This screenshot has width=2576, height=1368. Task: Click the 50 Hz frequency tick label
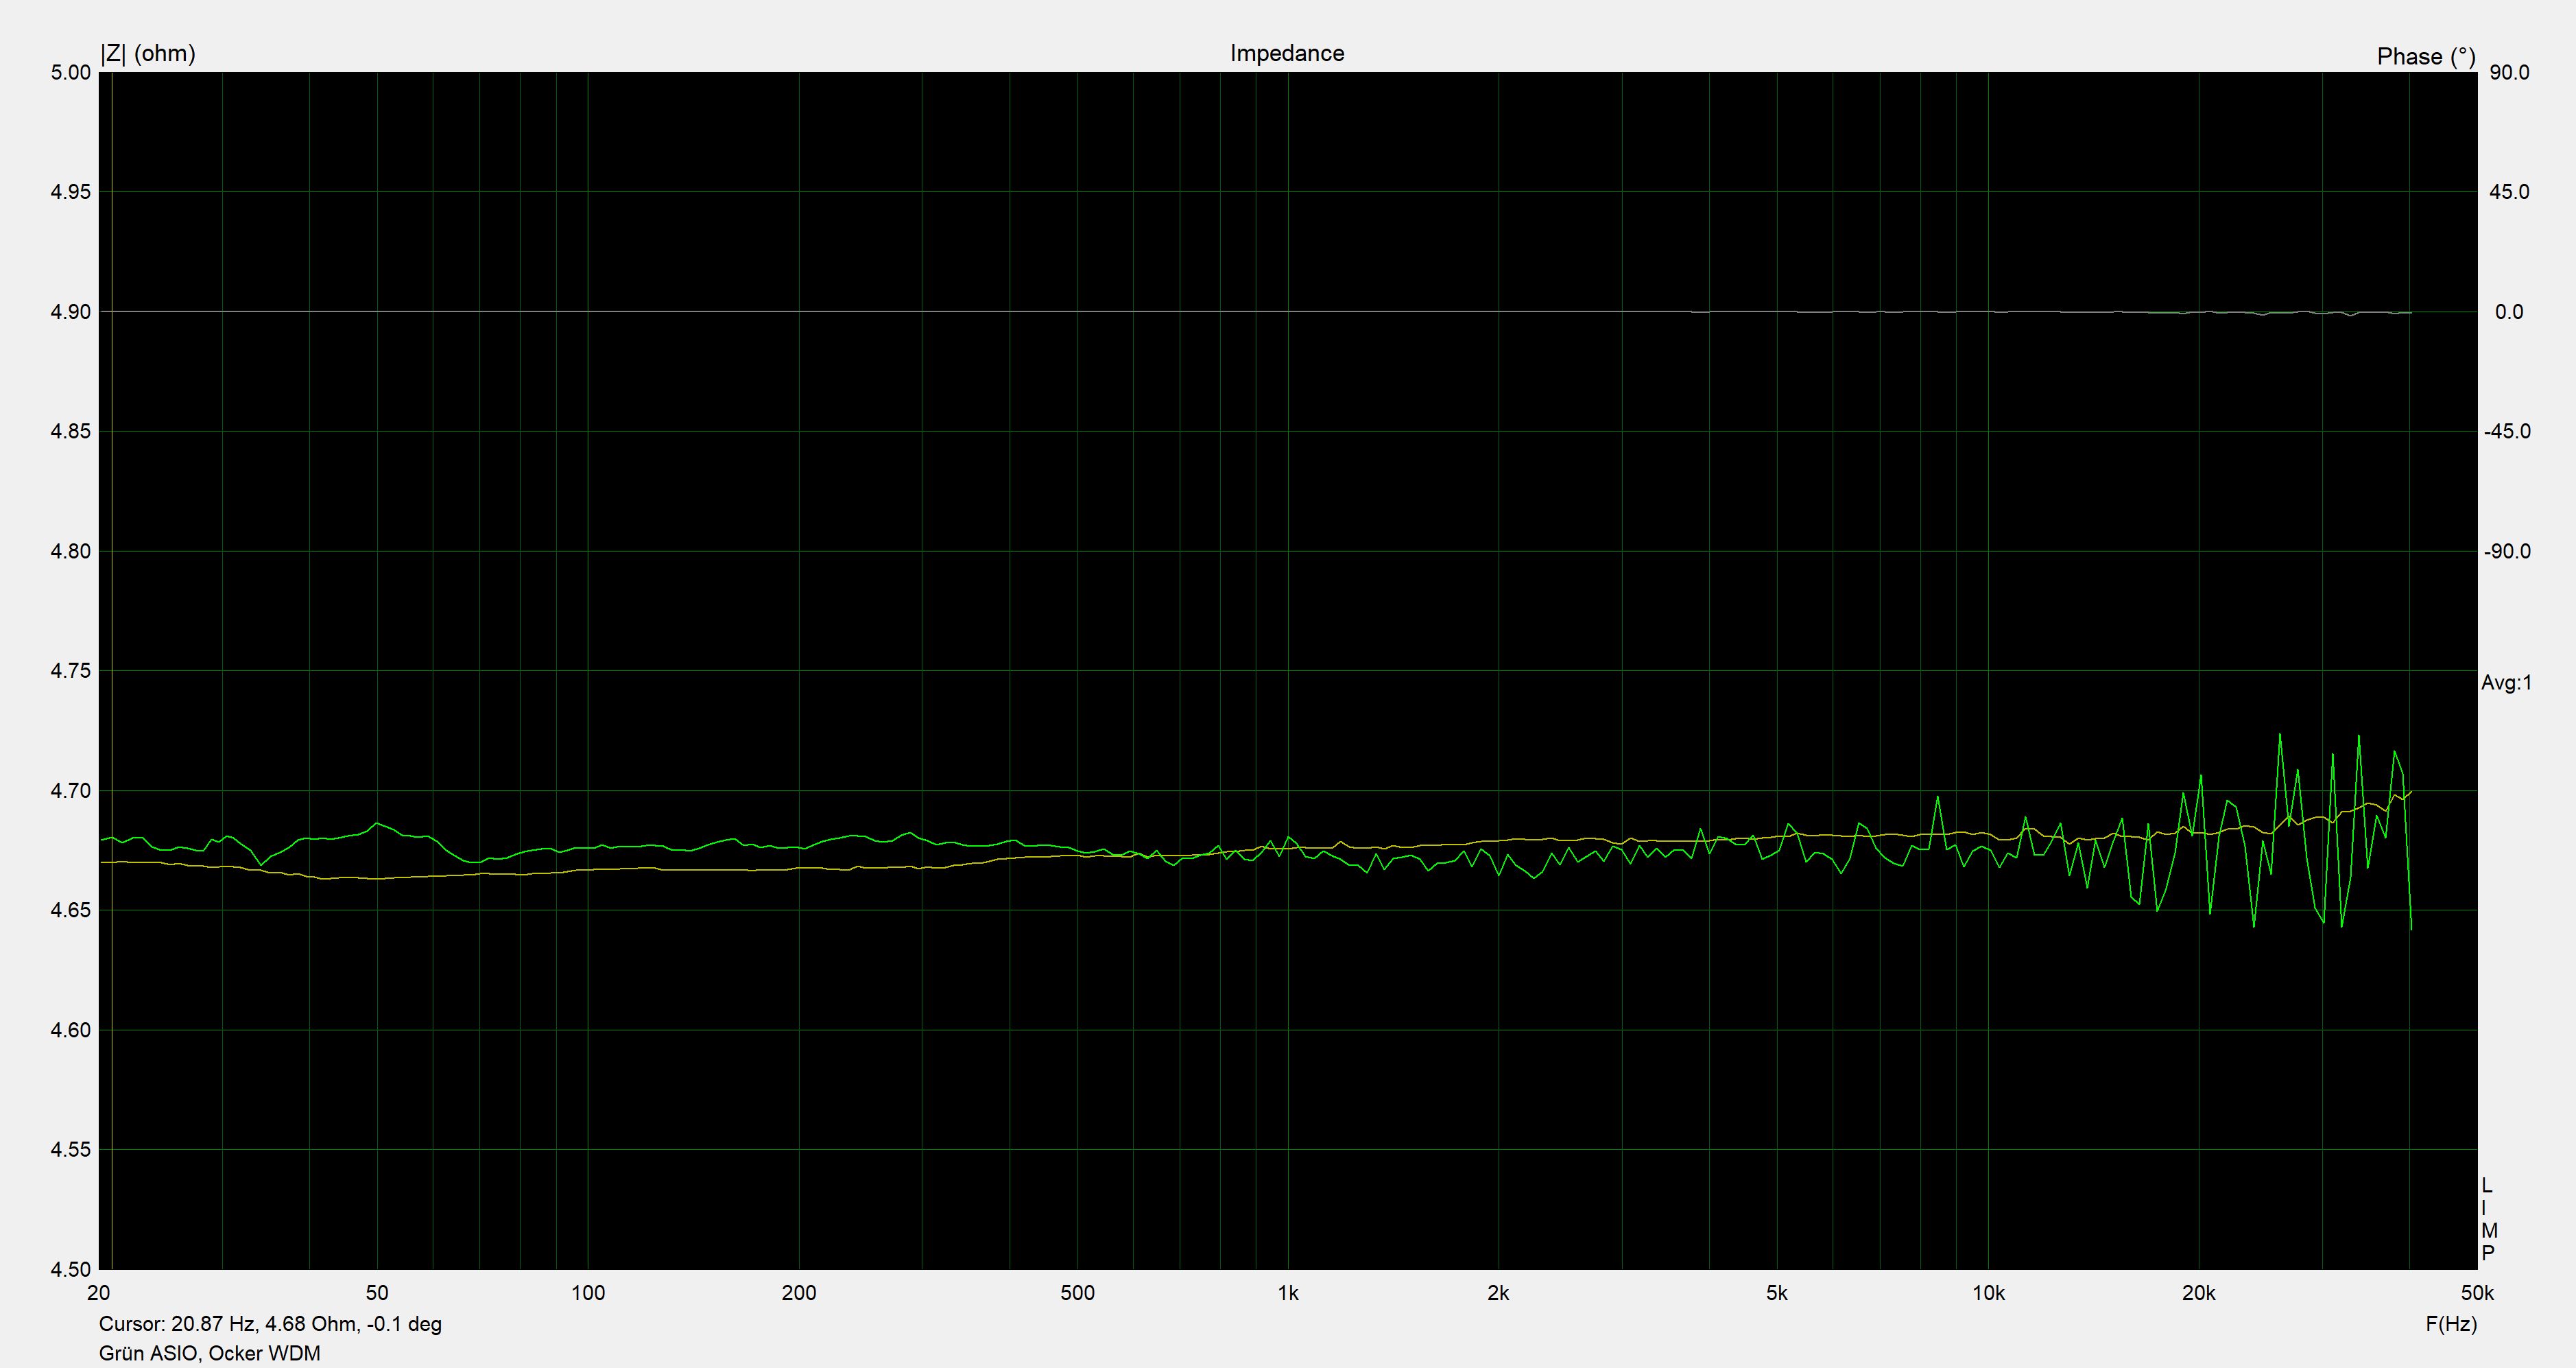pos(377,1293)
